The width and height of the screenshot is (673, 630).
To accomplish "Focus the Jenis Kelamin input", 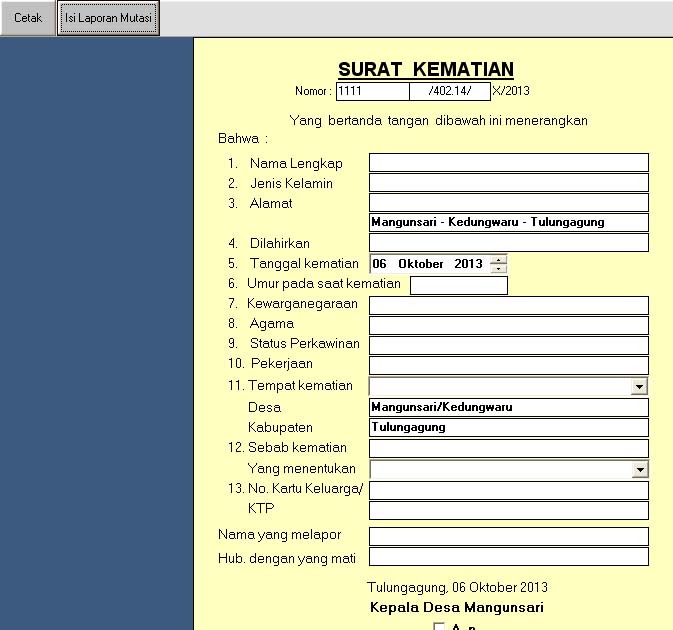I will [x=509, y=182].
